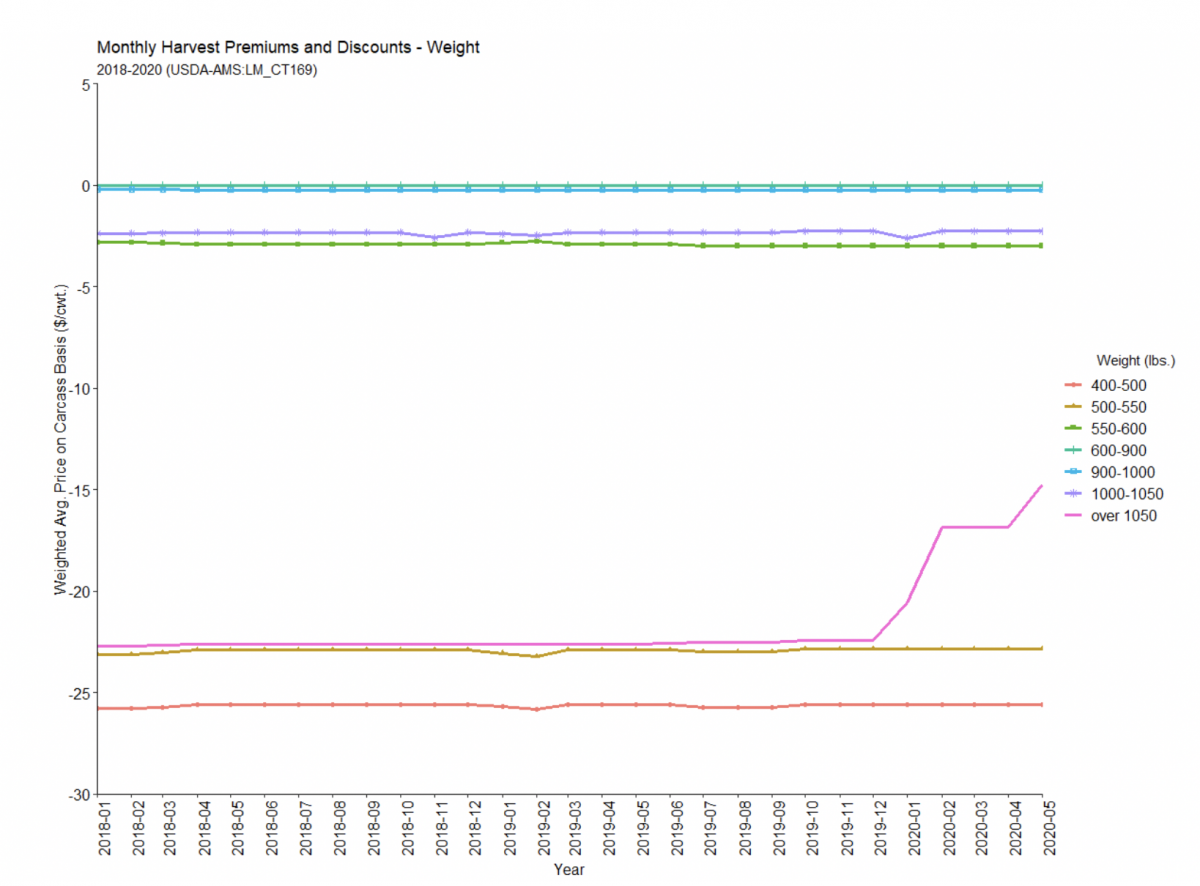This screenshot has width=1200, height=886.
Task: Click the 400-500 legend line swatch
Action: 1075,385
